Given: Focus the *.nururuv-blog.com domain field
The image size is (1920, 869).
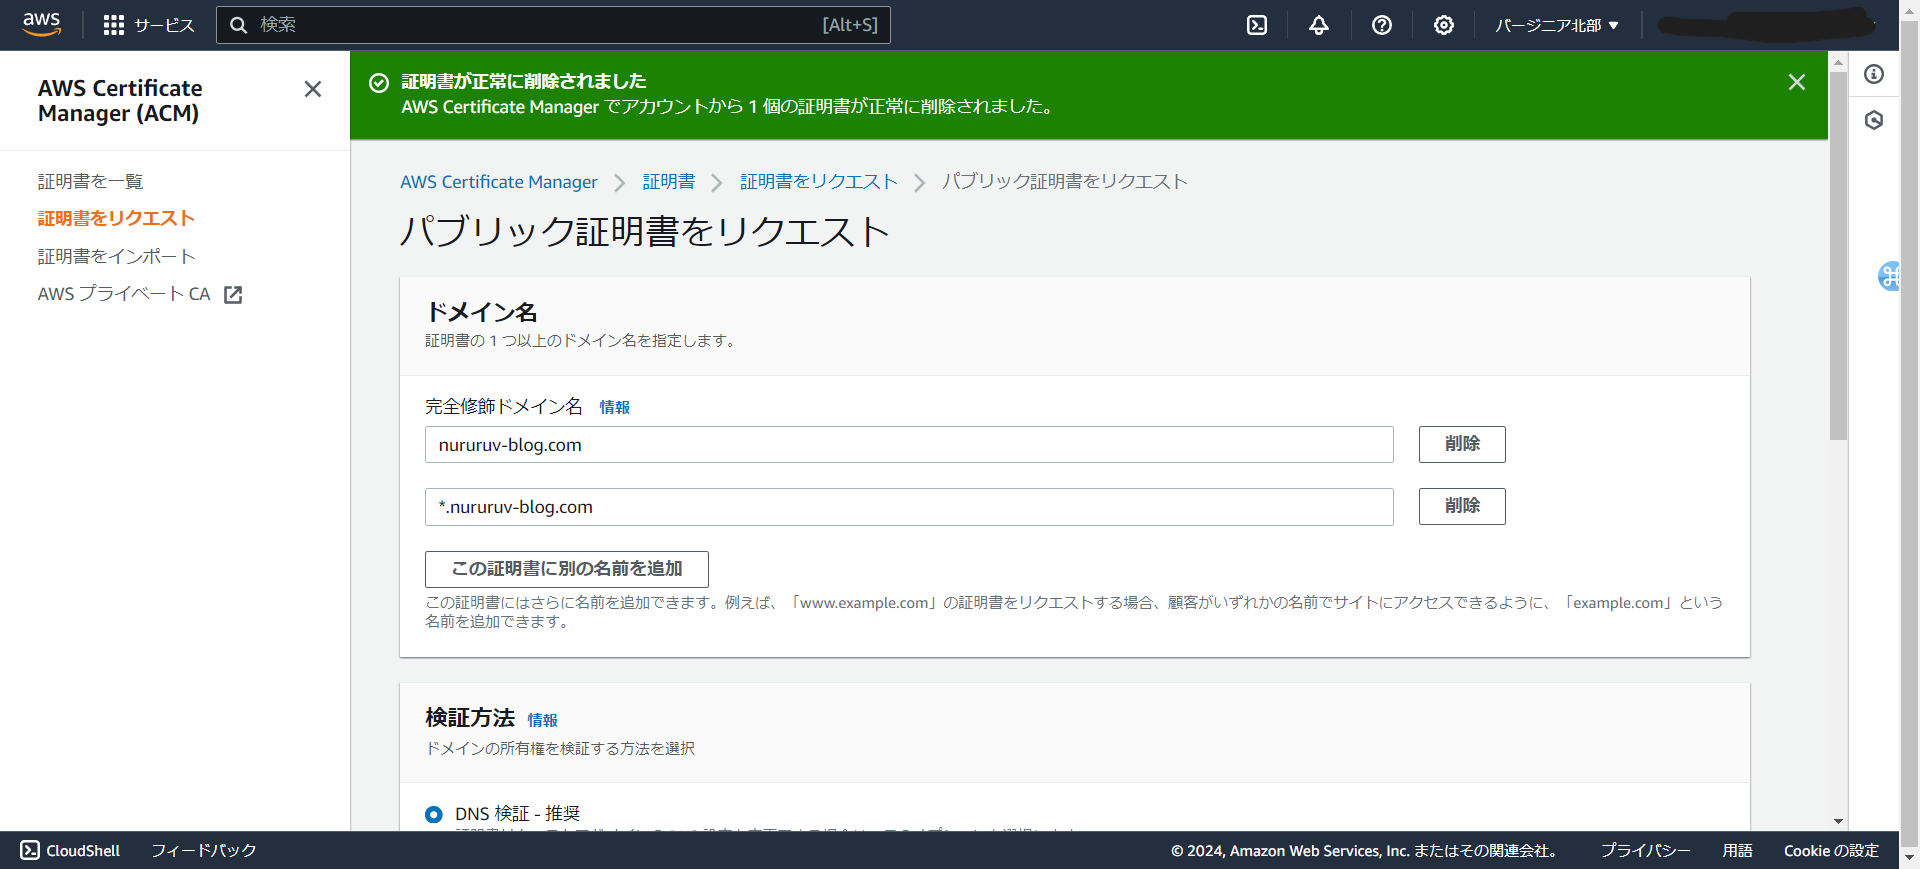Looking at the screenshot, I should pos(909,507).
